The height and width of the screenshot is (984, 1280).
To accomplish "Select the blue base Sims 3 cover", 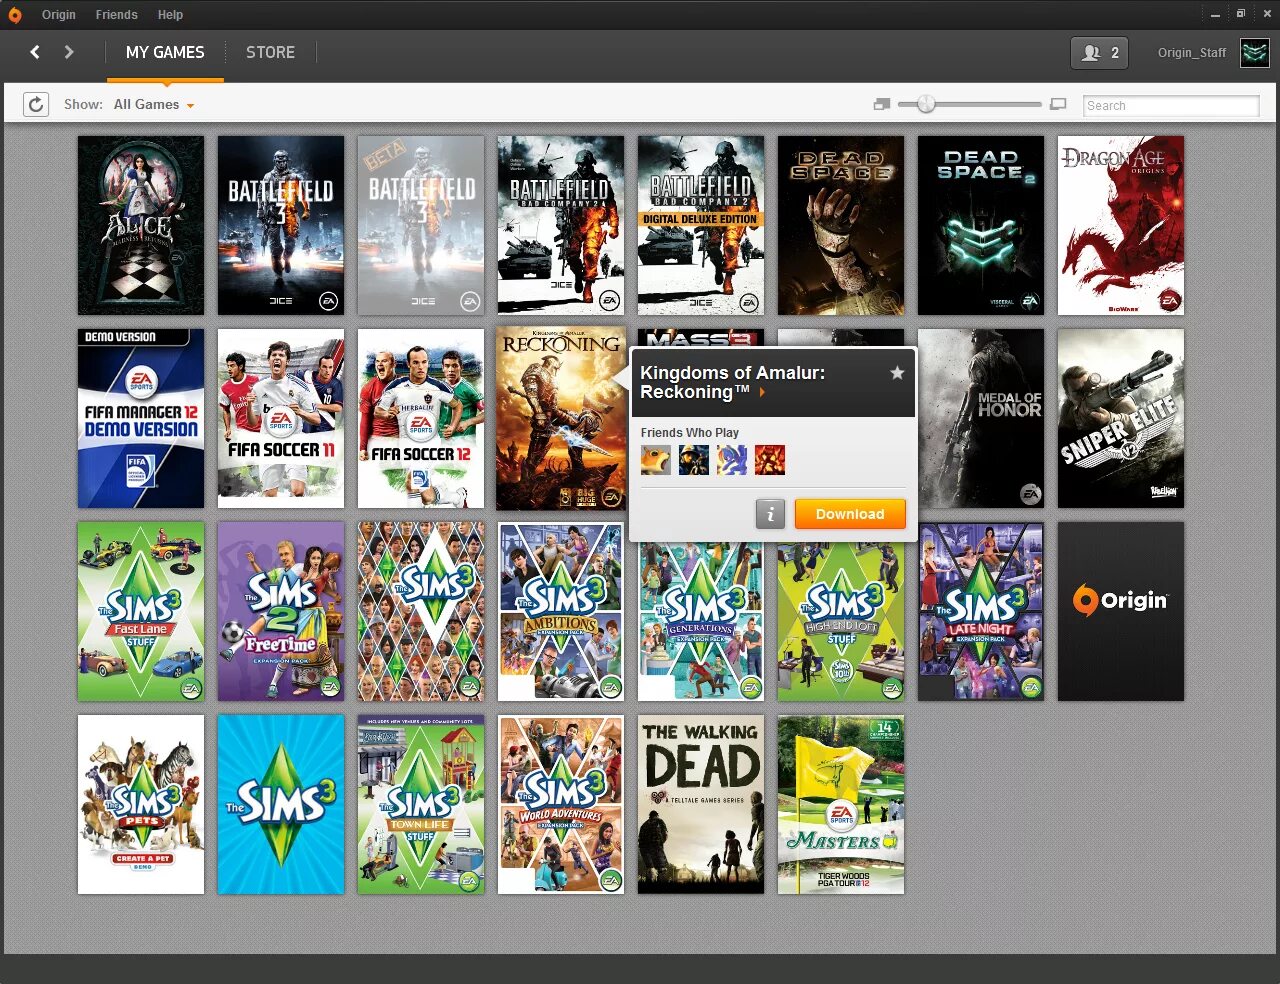I will click(281, 805).
